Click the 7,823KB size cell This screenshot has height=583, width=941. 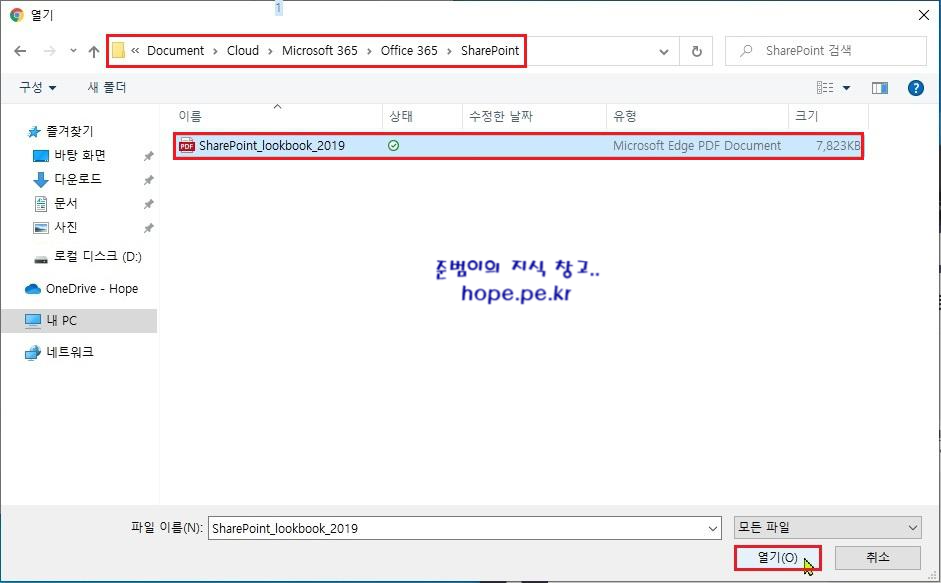tap(838, 145)
